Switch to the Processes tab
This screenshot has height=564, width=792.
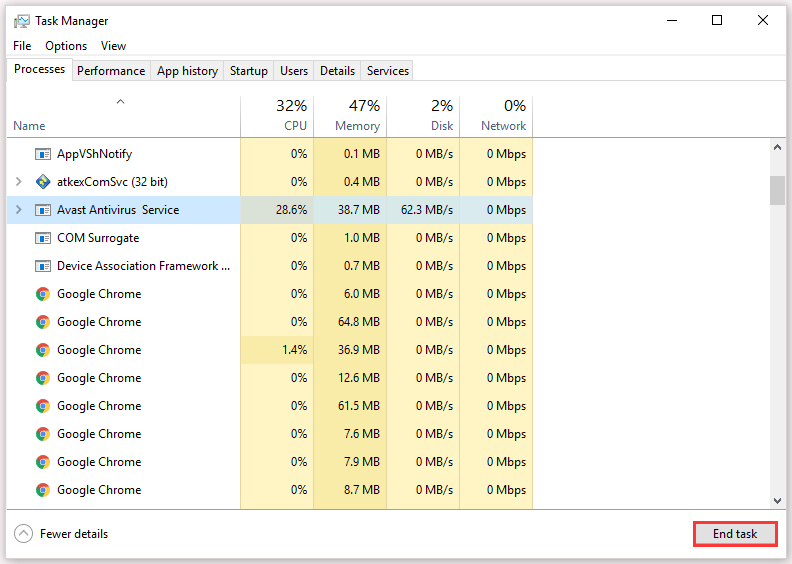coord(39,69)
